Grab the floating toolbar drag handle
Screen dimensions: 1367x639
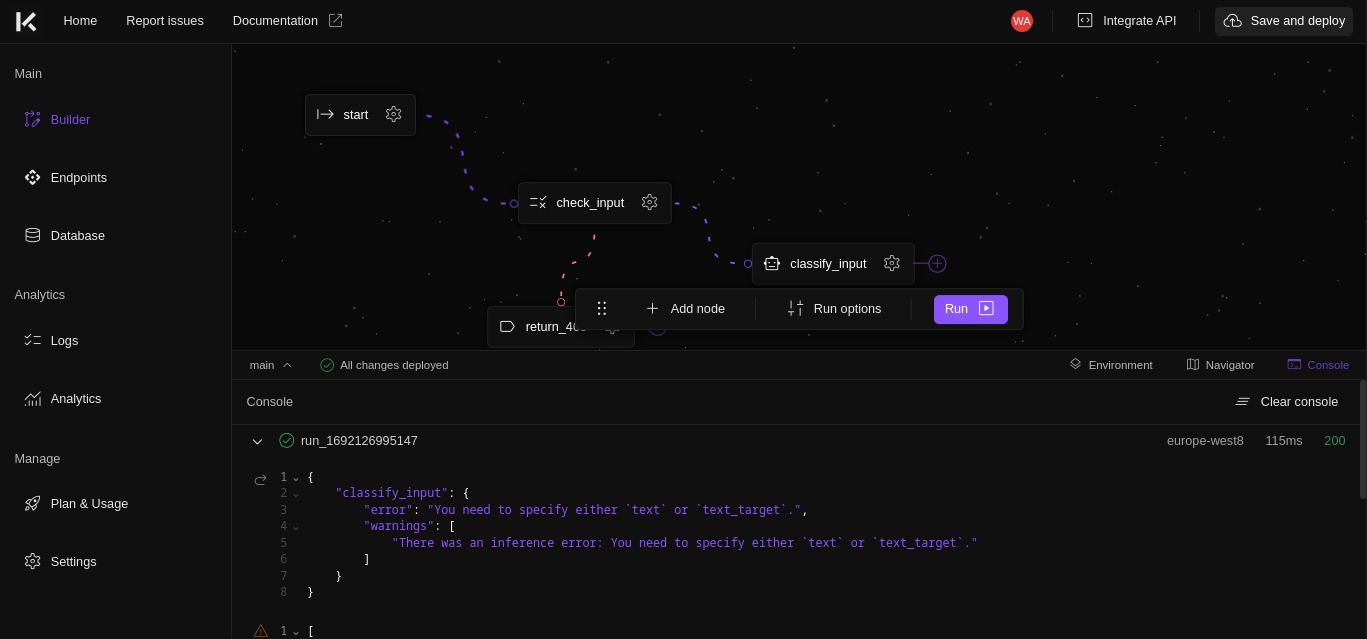tap(602, 309)
